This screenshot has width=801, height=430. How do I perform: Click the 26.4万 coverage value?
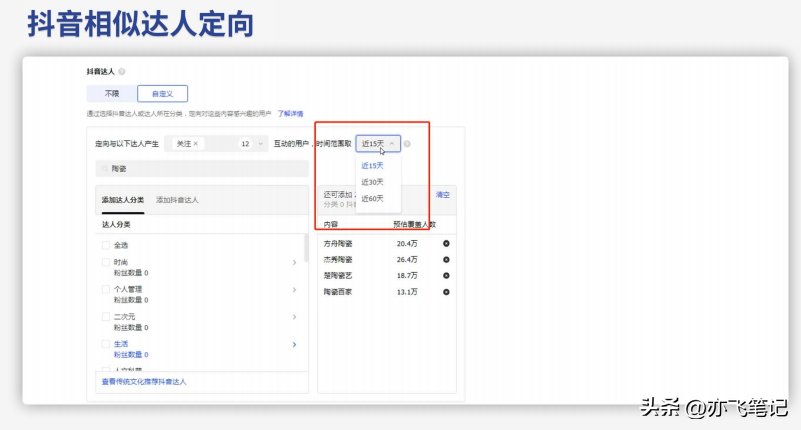click(x=407, y=259)
